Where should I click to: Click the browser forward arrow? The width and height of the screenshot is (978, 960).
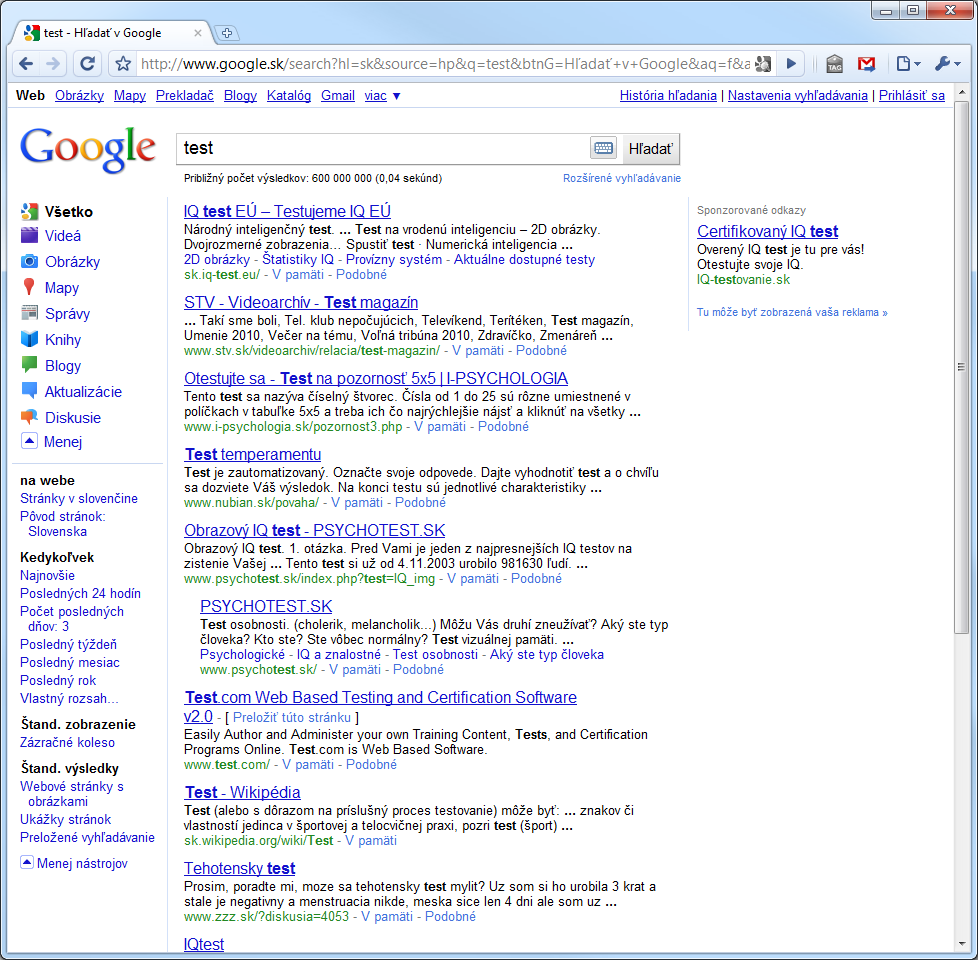pos(54,64)
